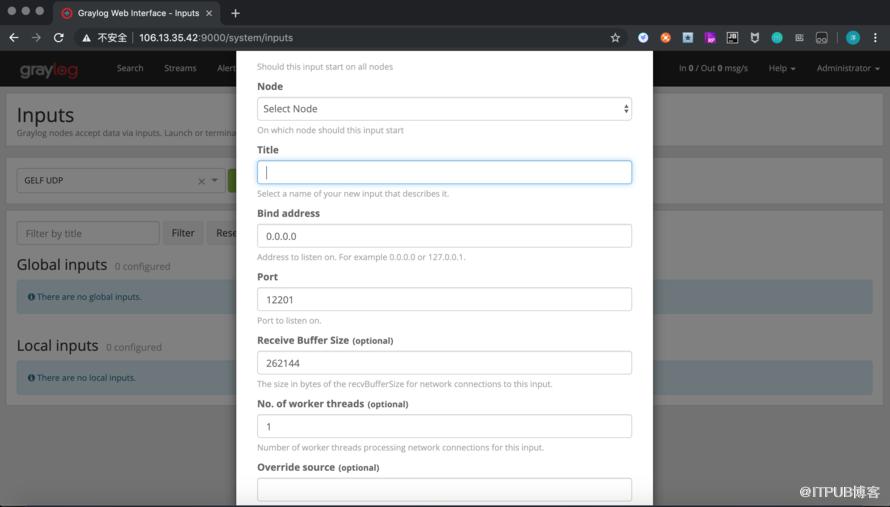Click the Receive Buffer Size field
The width and height of the screenshot is (890, 507).
tap(444, 363)
